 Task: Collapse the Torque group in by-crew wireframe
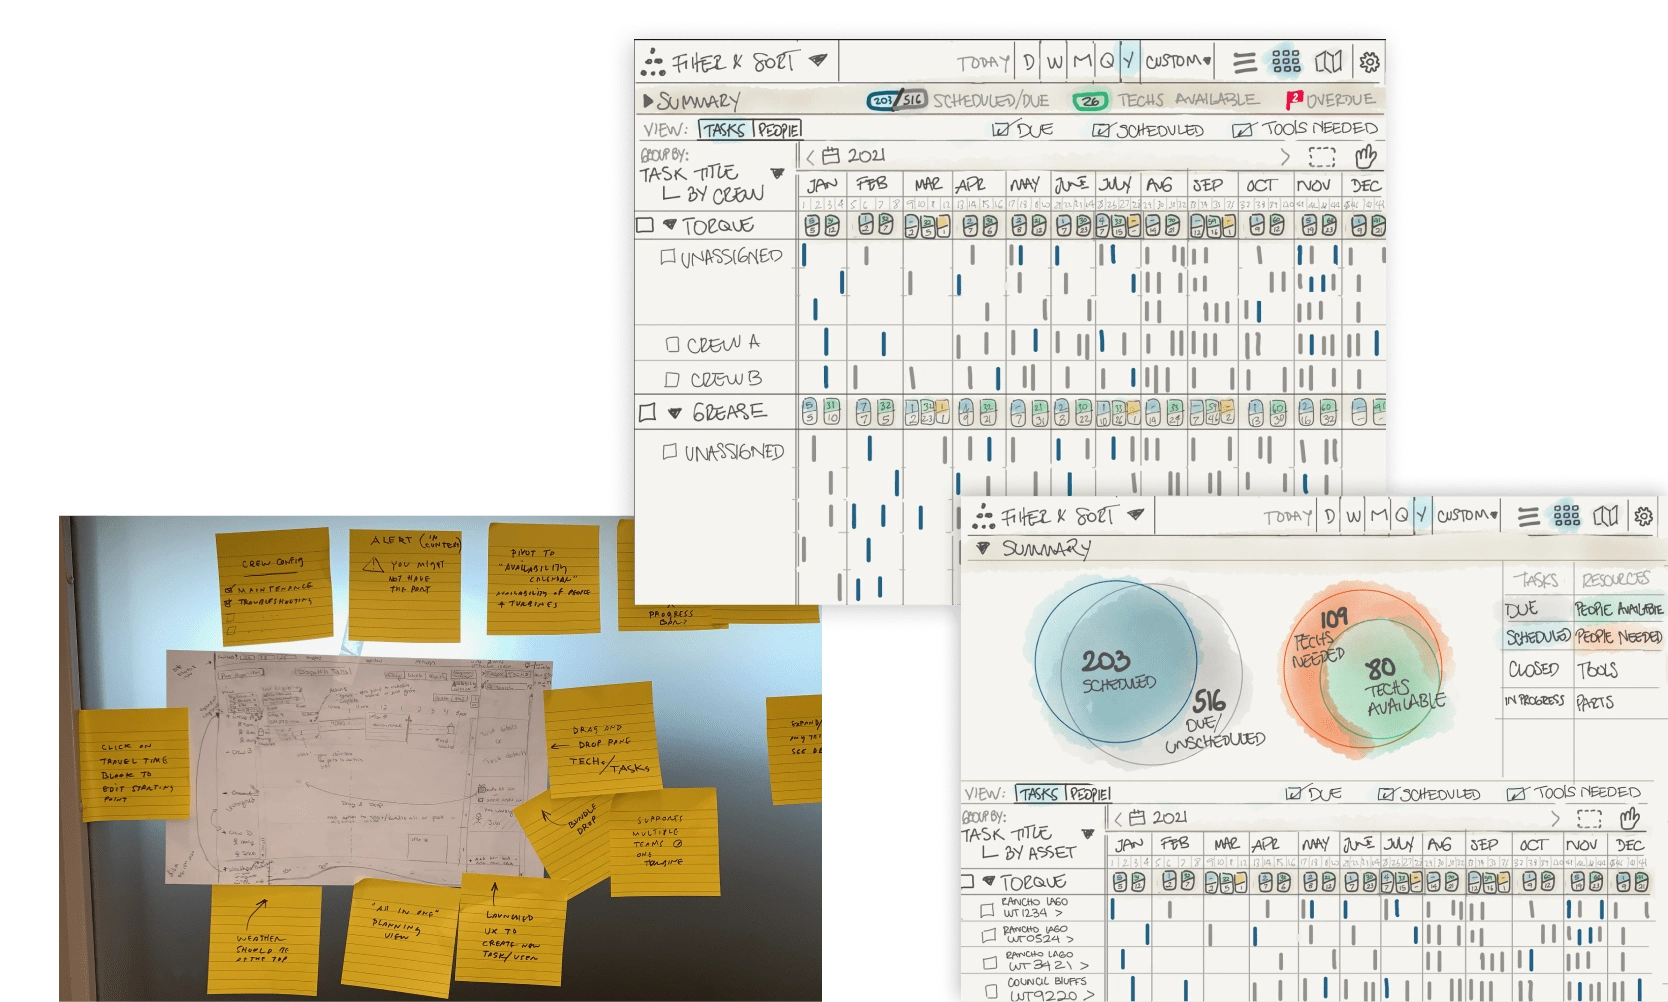tap(670, 225)
